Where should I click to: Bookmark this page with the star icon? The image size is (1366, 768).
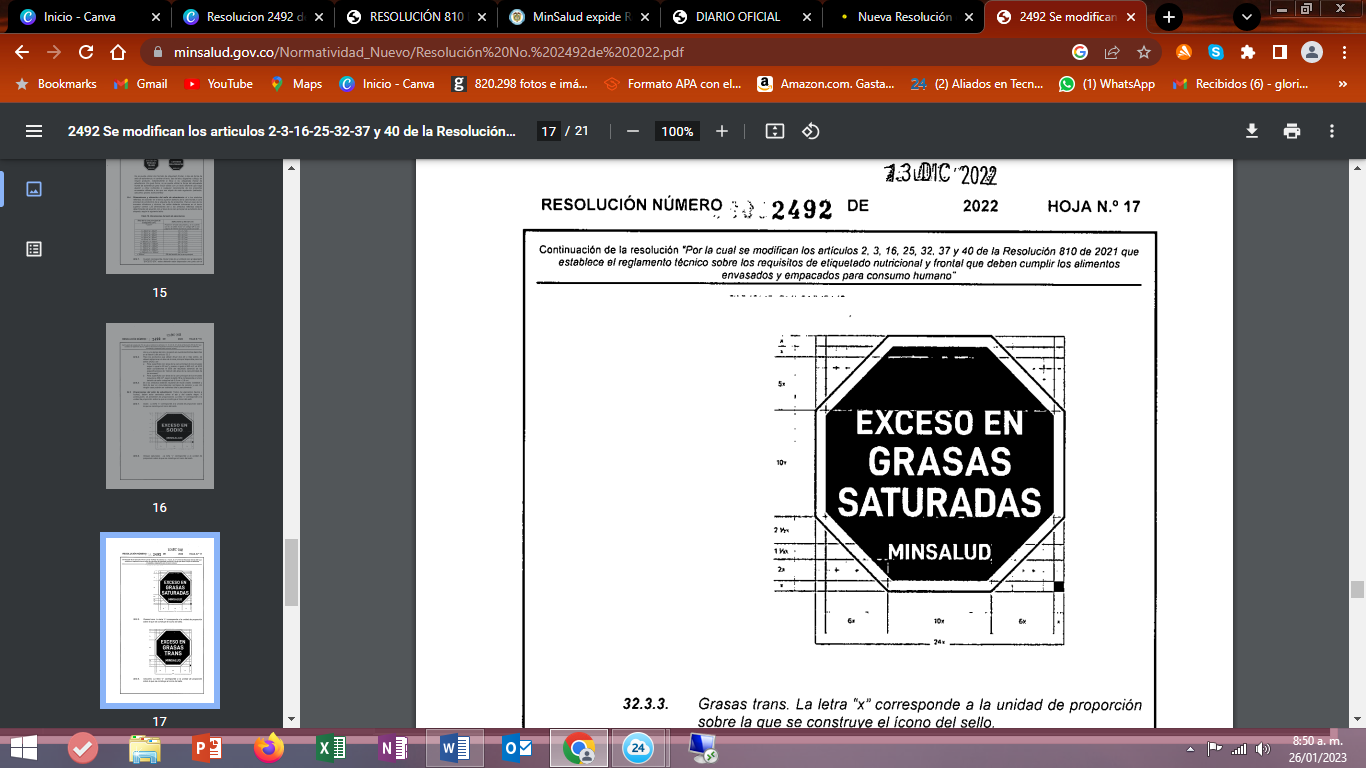point(1144,52)
